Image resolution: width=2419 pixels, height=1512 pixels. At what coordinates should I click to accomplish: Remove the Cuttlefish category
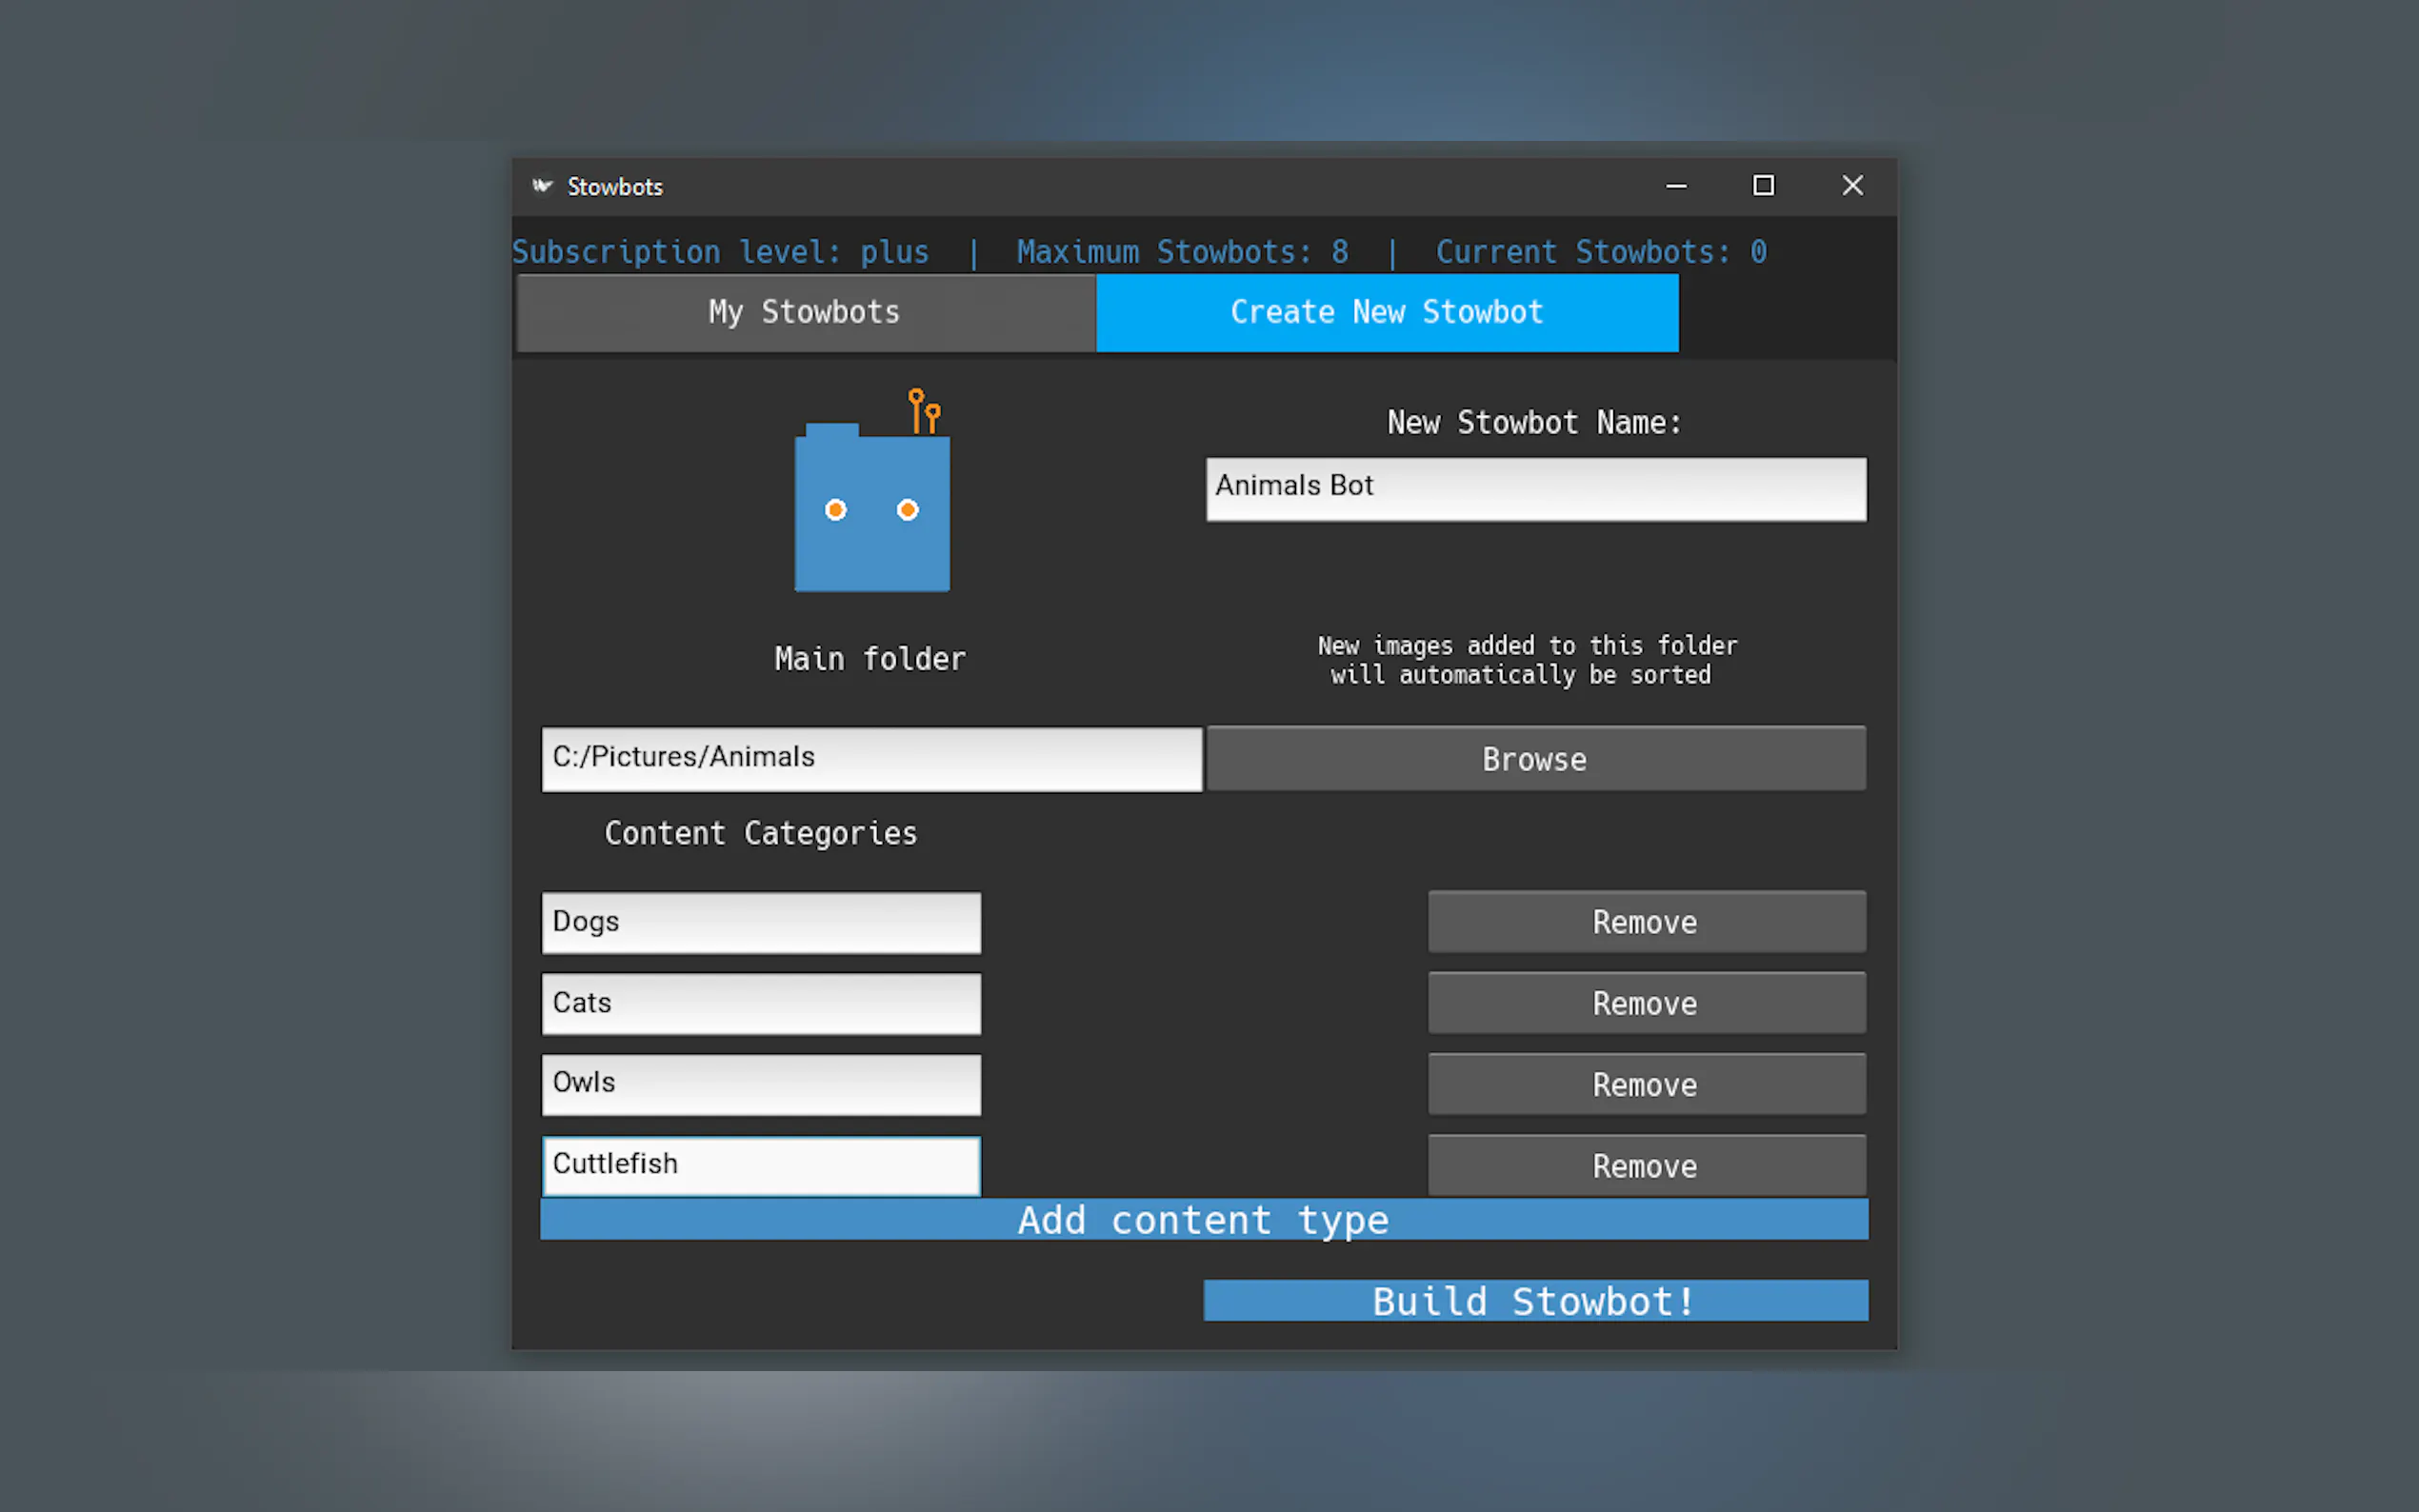[1645, 1165]
